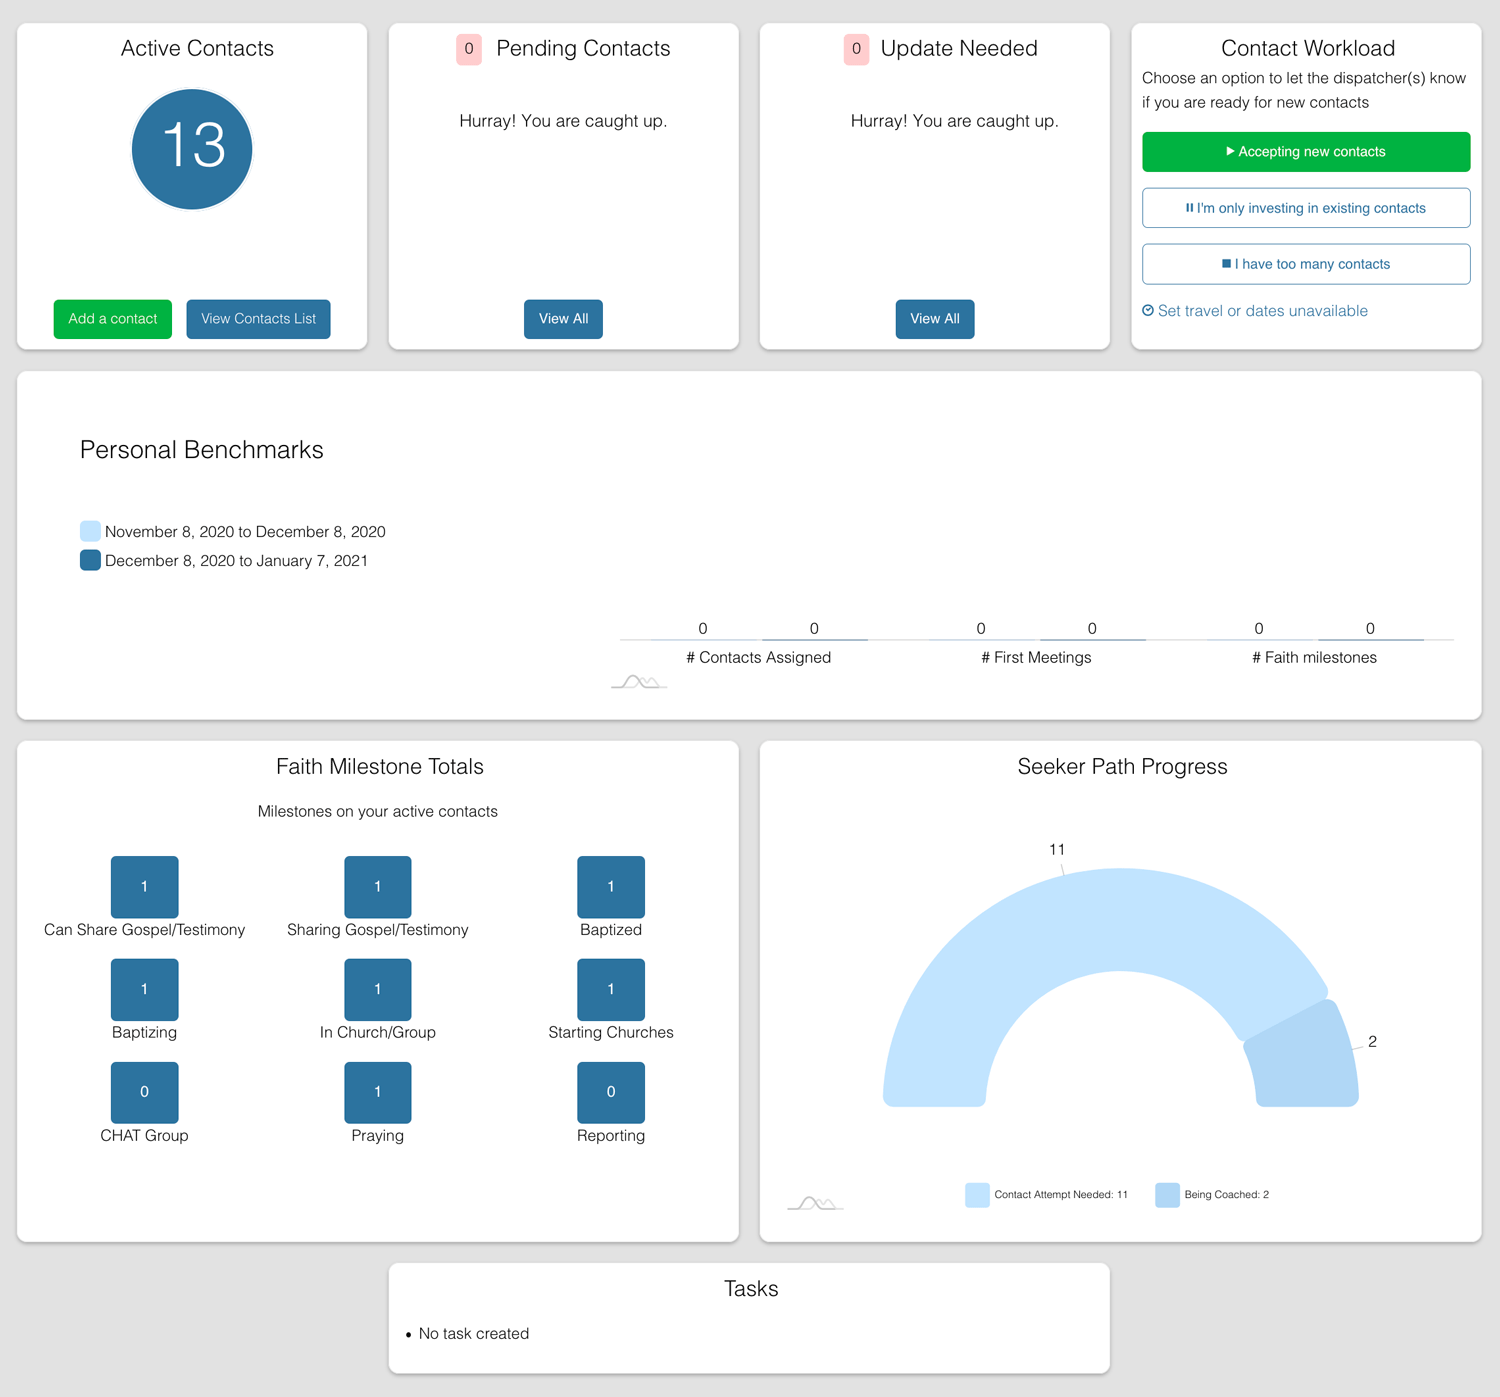This screenshot has height=1397, width=1500.
Task: Click the # First Meetings label
Action: click(x=1036, y=657)
